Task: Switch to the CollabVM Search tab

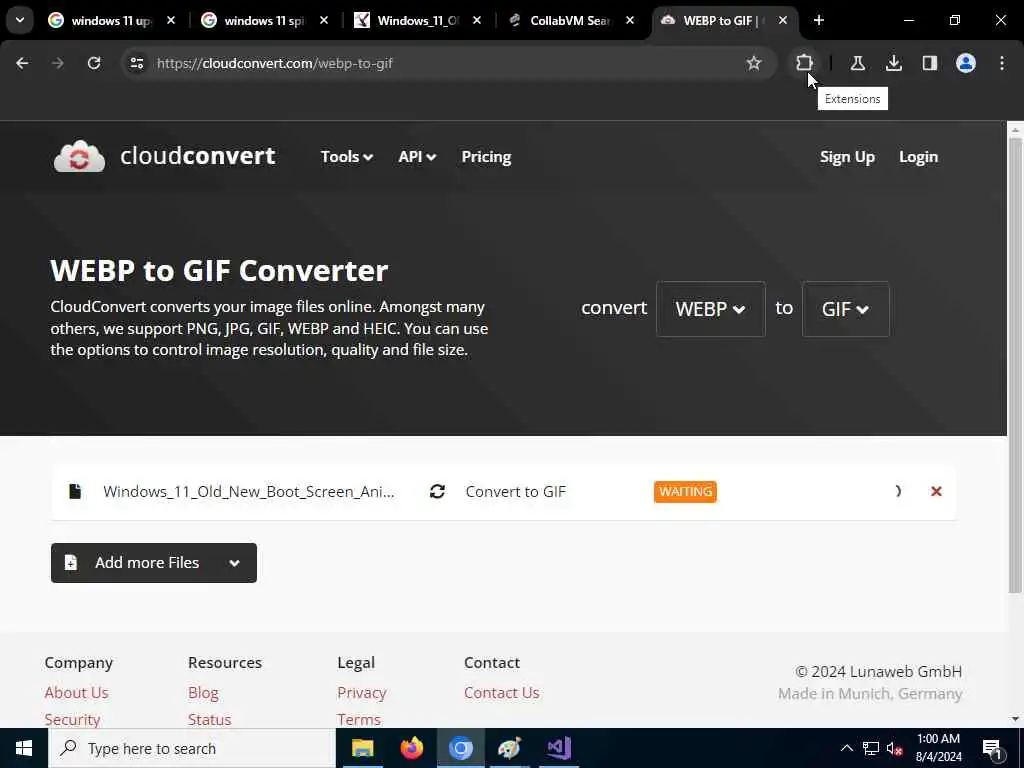Action: 570,20
